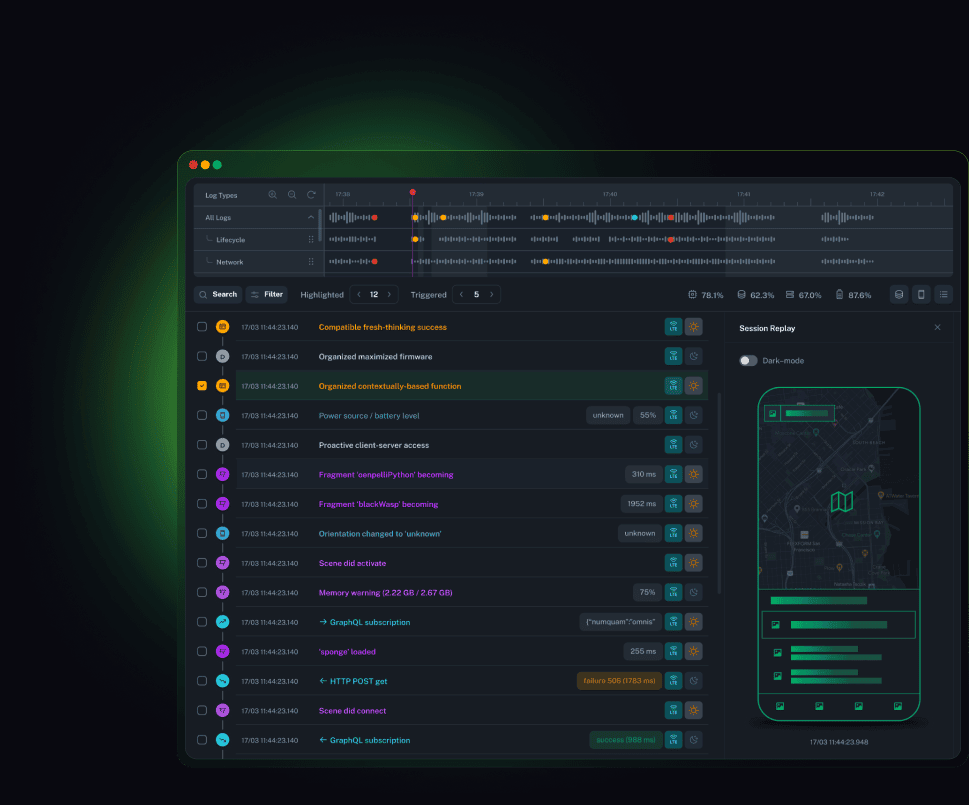Go to next triggered log
969x805 pixels.
tap(492, 295)
